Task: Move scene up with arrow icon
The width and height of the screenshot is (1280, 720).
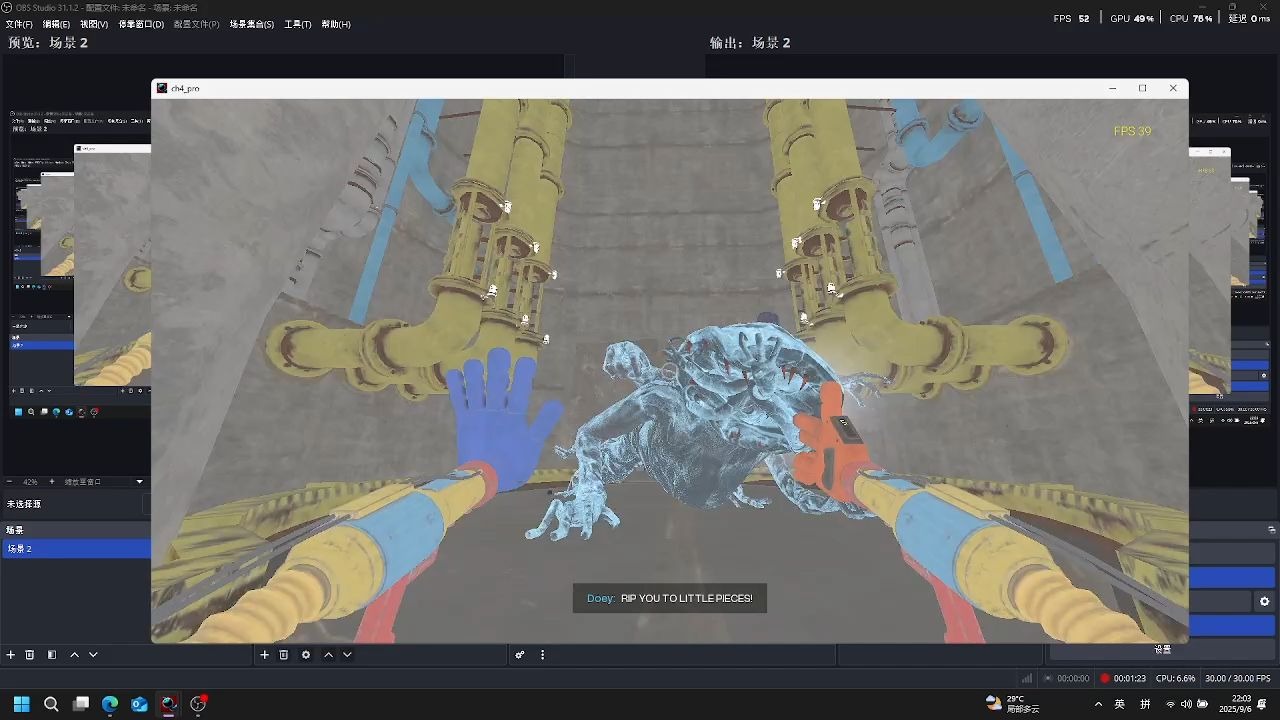Action: 74,655
